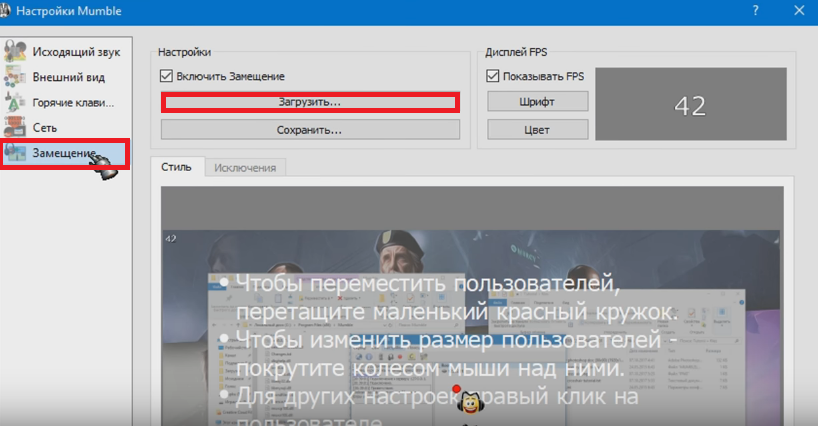Open the Шрифт font button
The image size is (818, 426).
pyautogui.click(x=537, y=102)
